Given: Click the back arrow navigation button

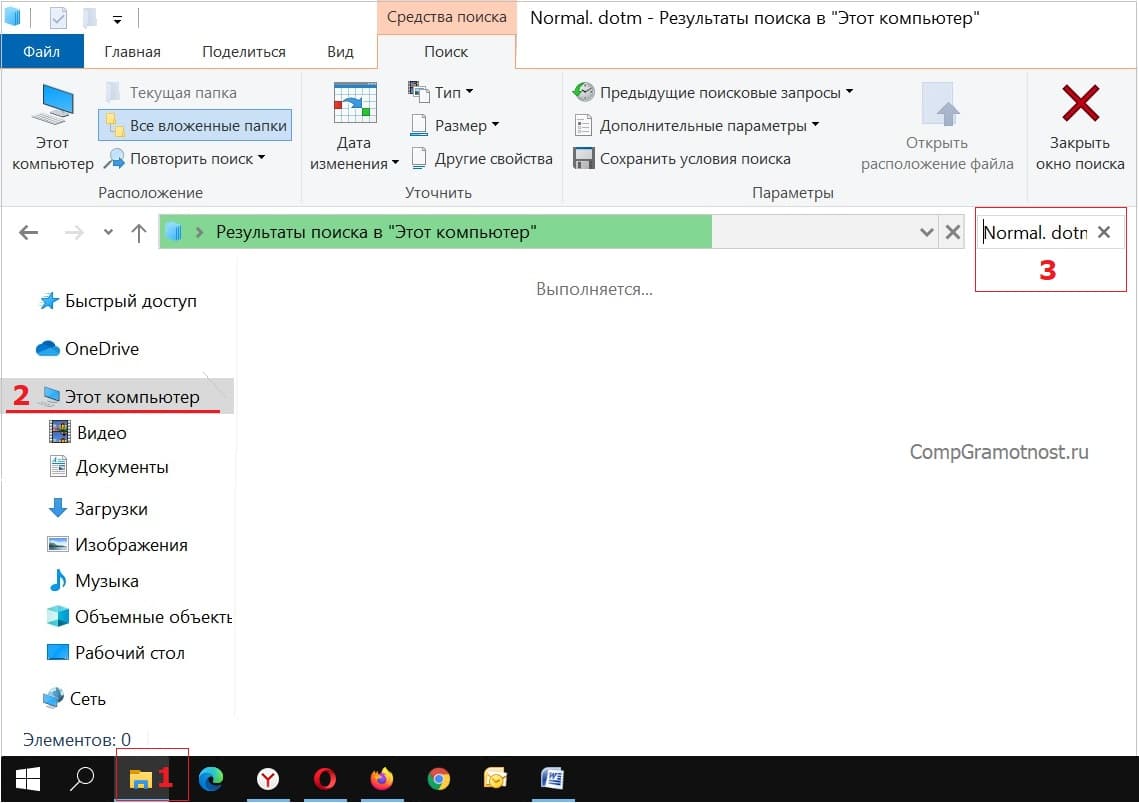Looking at the screenshot, I should click(x=29, y=233).
